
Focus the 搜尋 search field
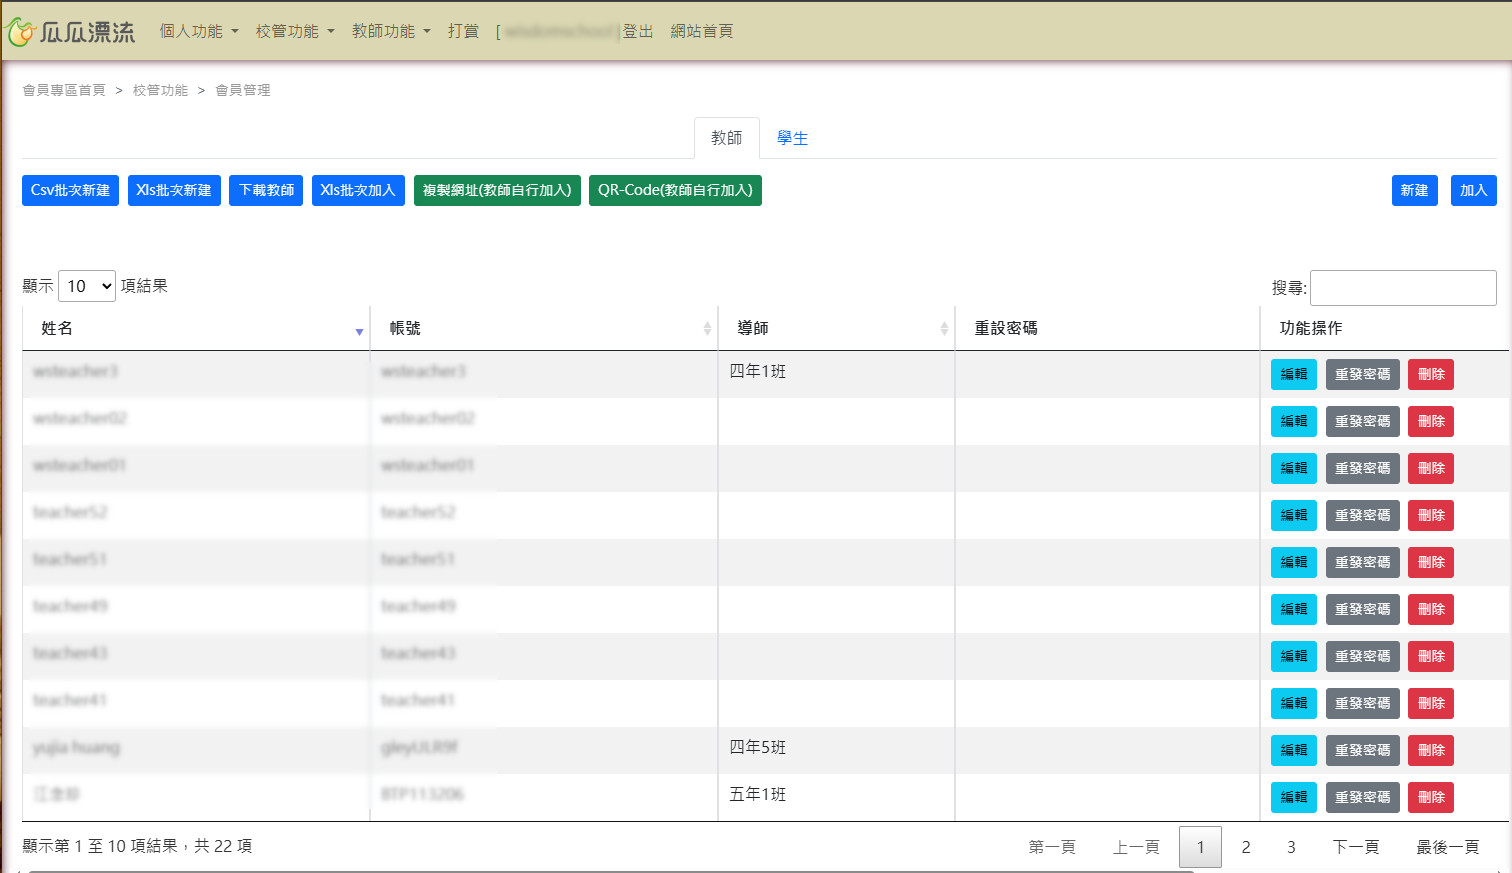pos(1402,288)
